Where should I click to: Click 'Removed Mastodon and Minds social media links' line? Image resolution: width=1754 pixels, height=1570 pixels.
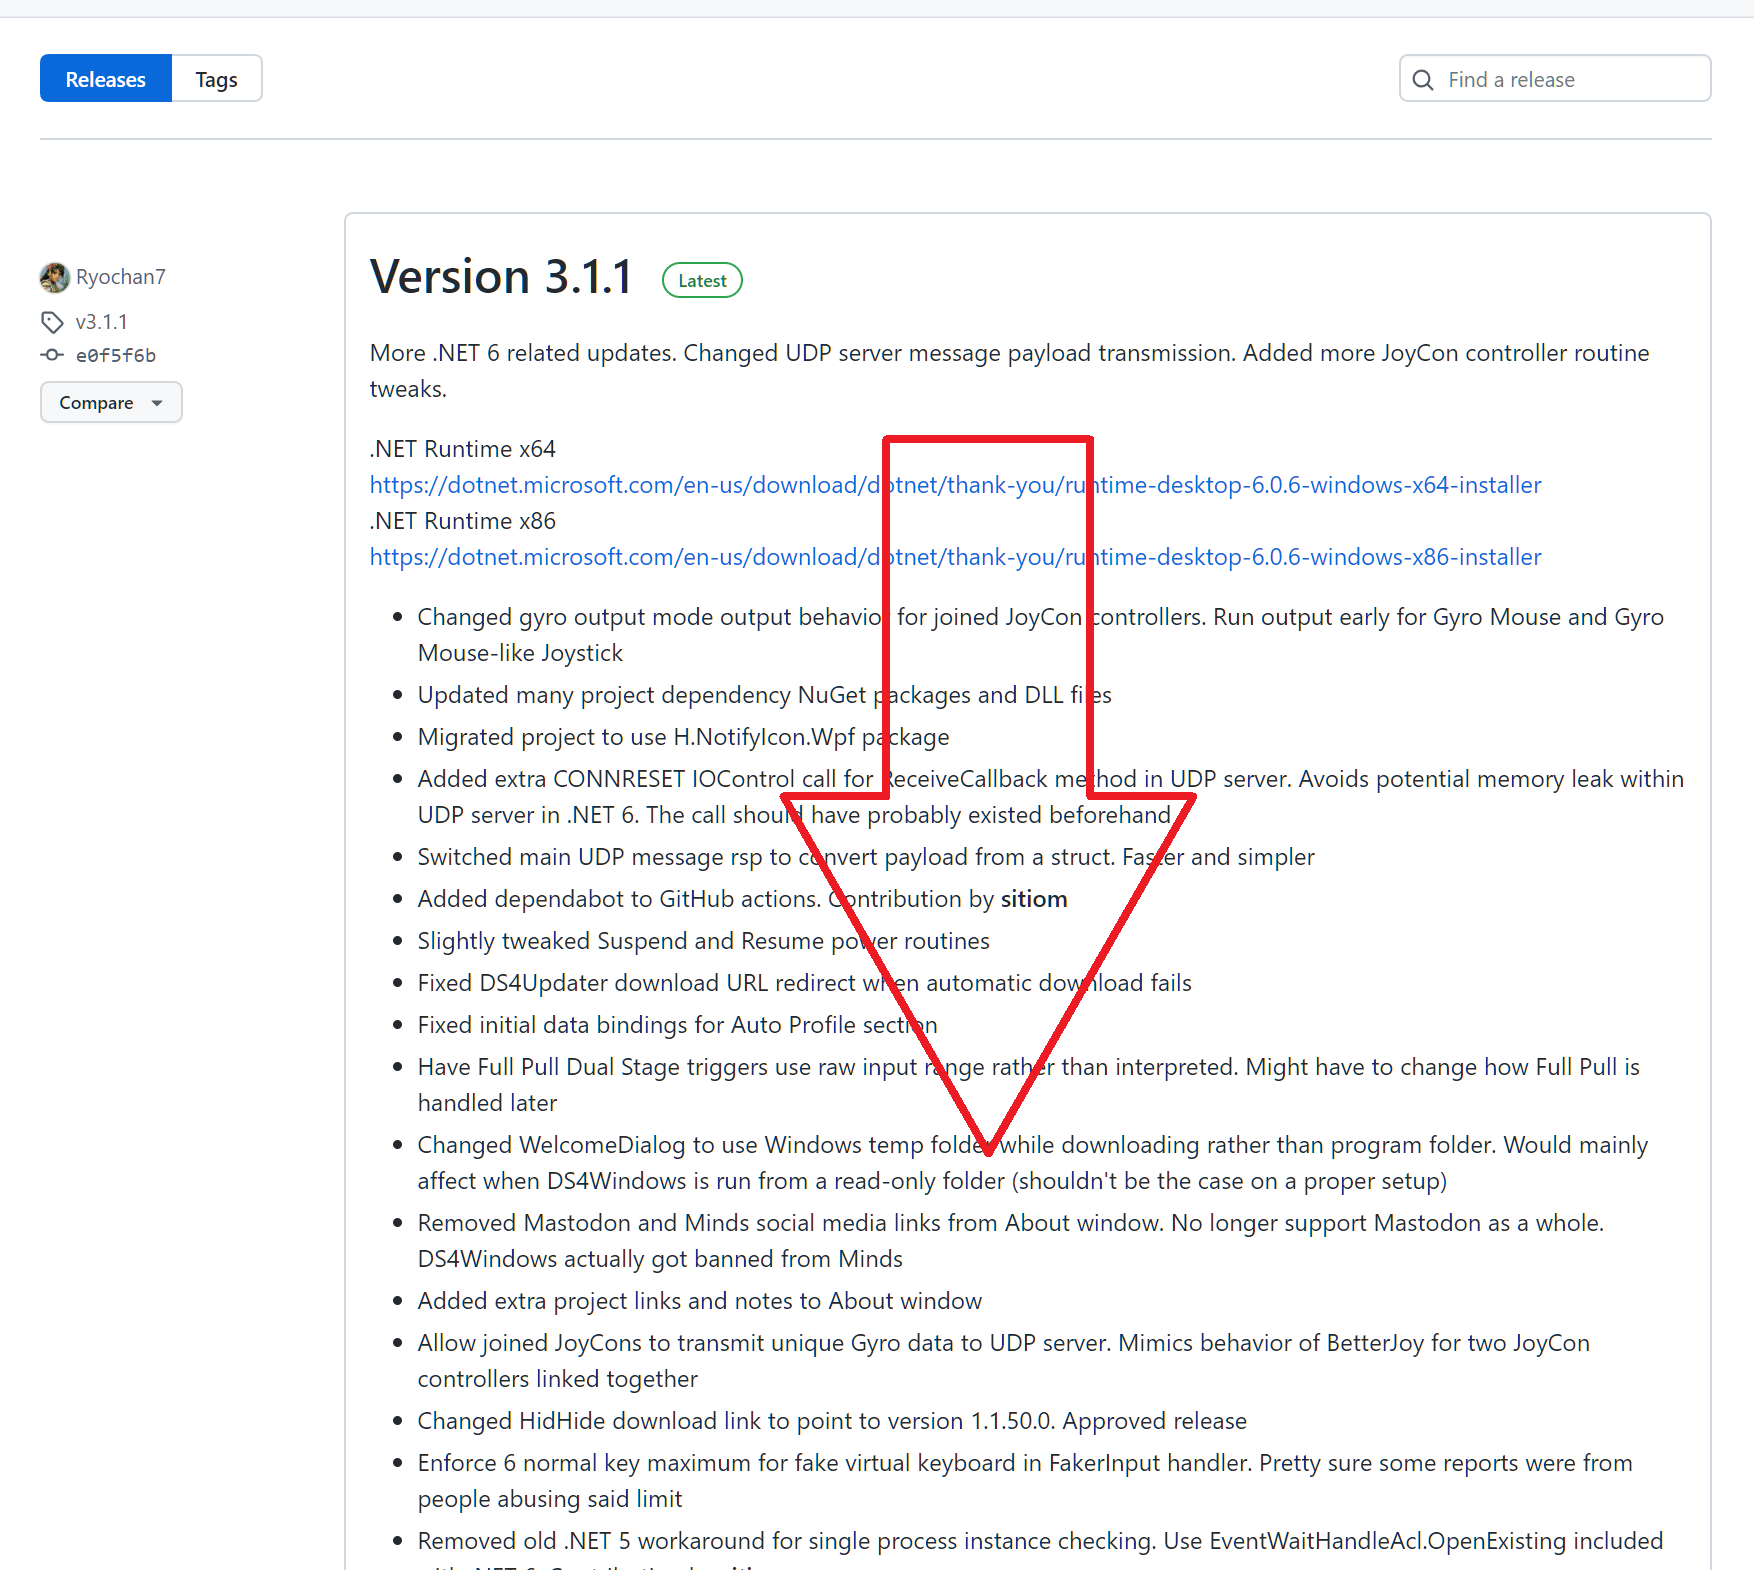pos(1011,1241)
